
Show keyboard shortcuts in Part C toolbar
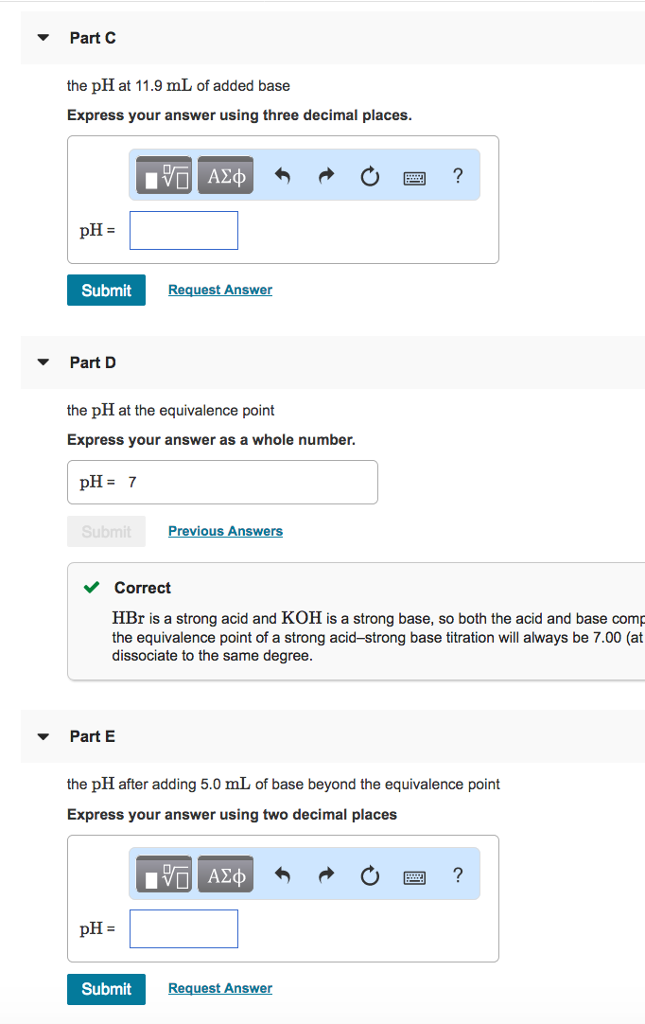tap(415, 178)
